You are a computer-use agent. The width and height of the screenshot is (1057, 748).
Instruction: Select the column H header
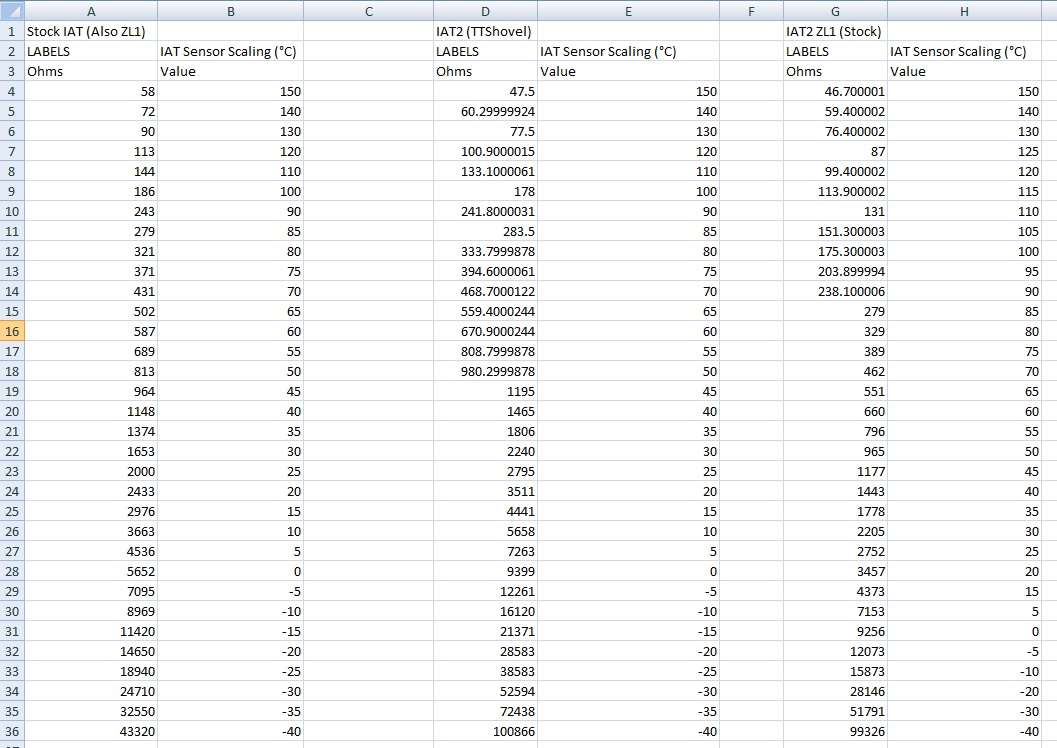tap(964, 11)
